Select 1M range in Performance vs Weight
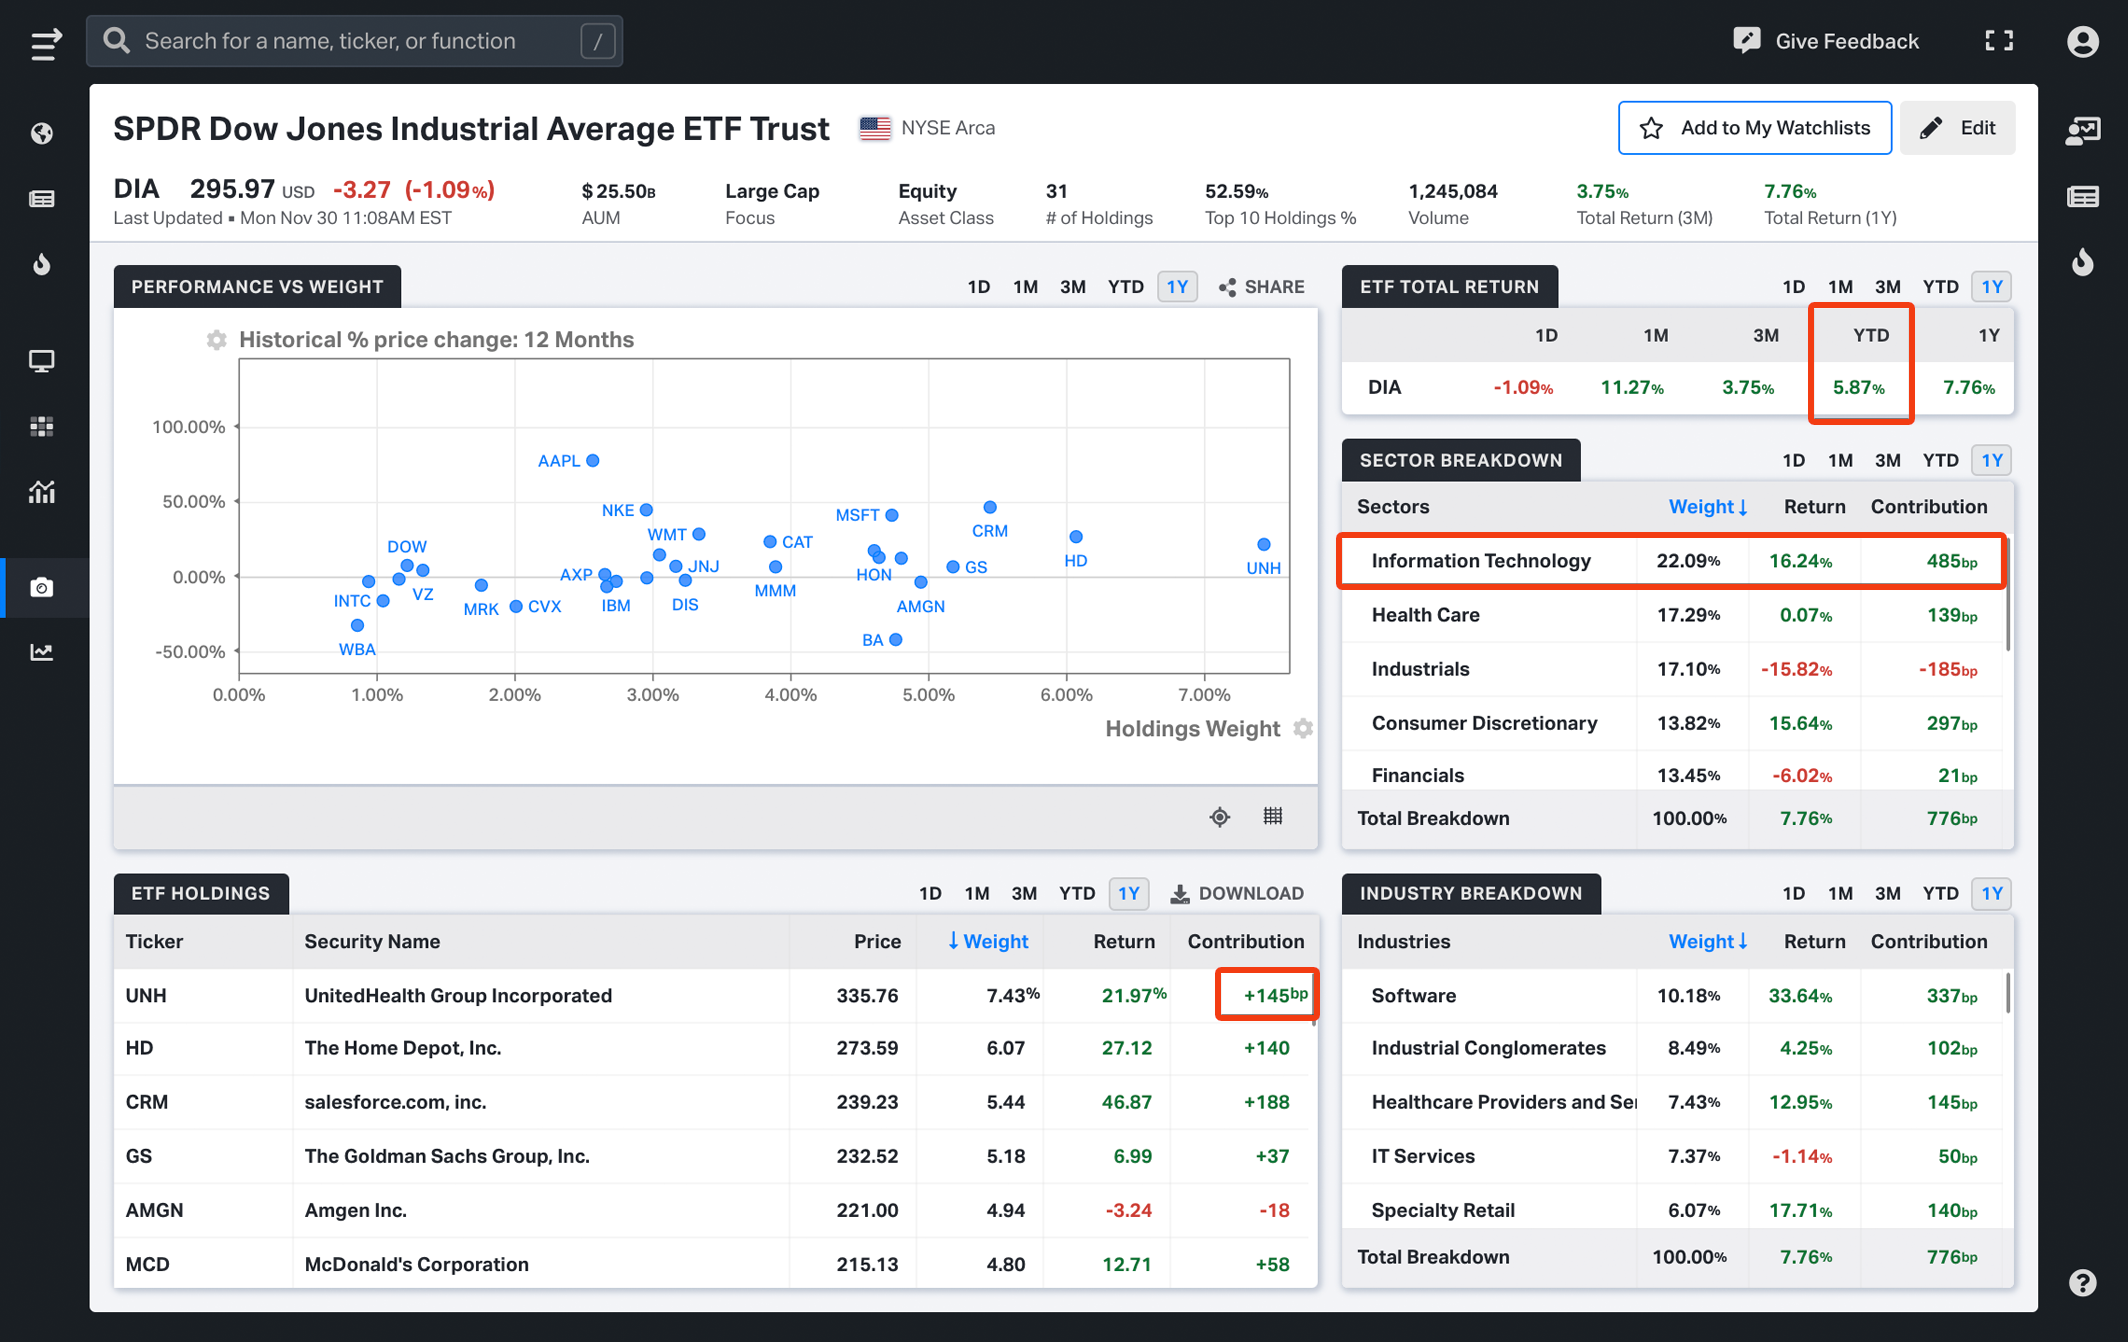2128x1342 pixels. (x=1025, y=287)
